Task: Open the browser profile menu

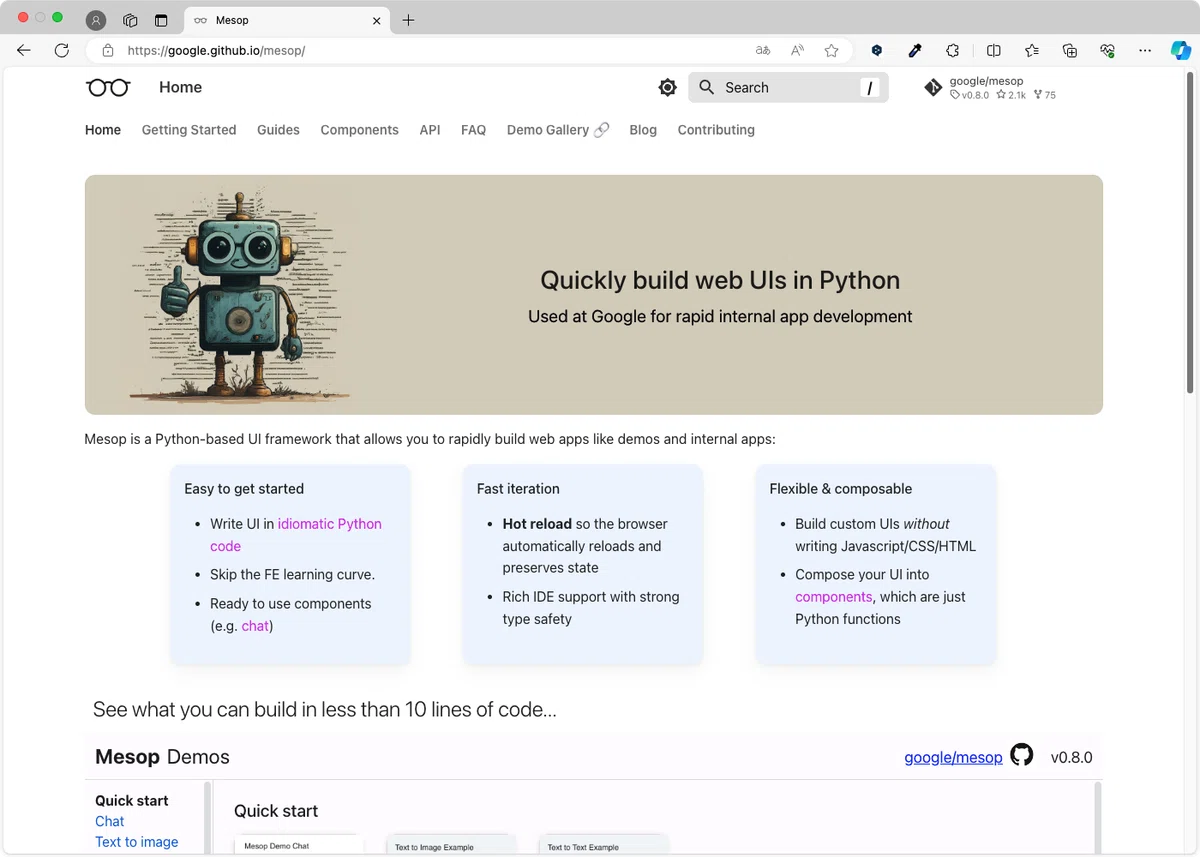Action: [96, 20]
